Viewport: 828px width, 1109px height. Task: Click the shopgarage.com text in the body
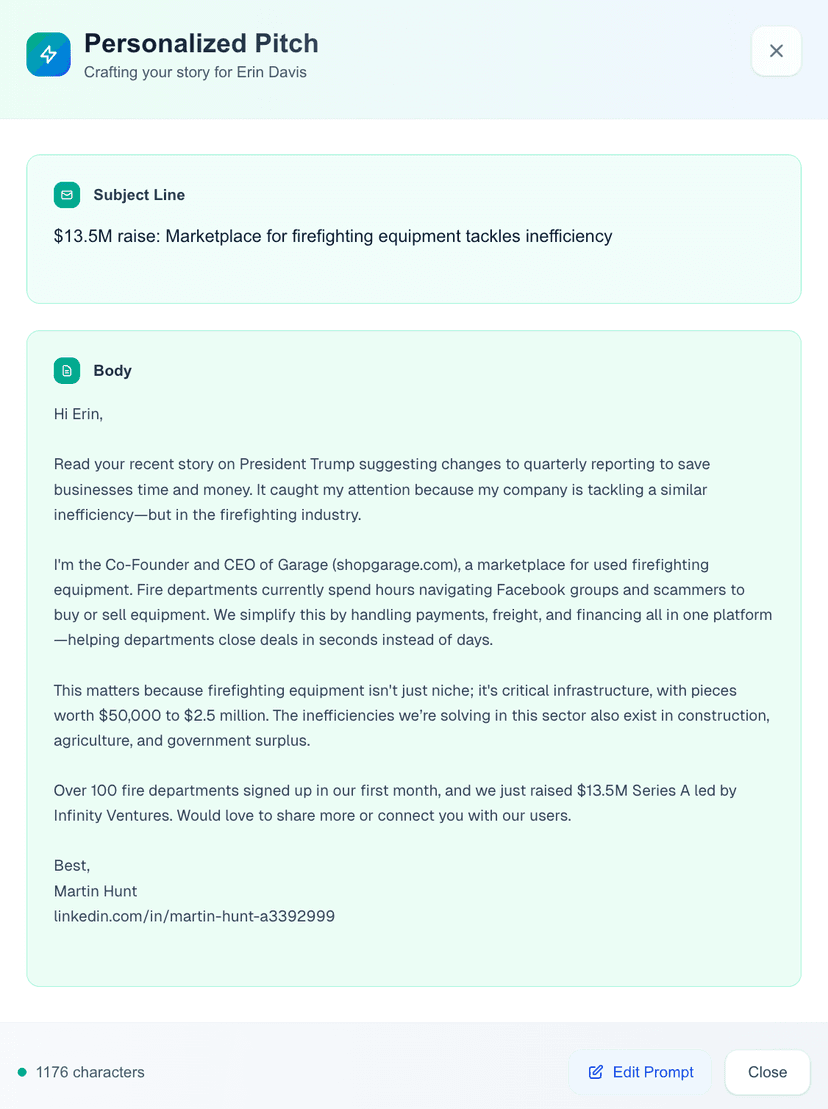395,565
